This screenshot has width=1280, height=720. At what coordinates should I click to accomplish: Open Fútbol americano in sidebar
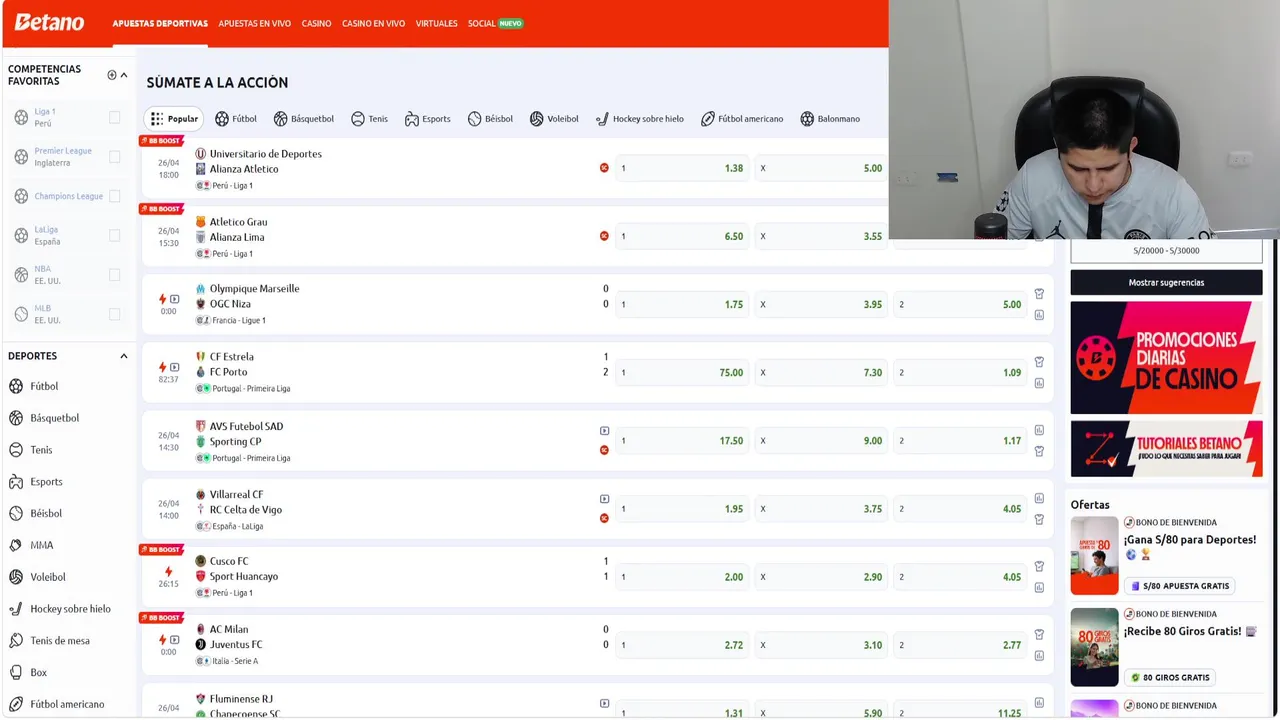coord(68,704)
